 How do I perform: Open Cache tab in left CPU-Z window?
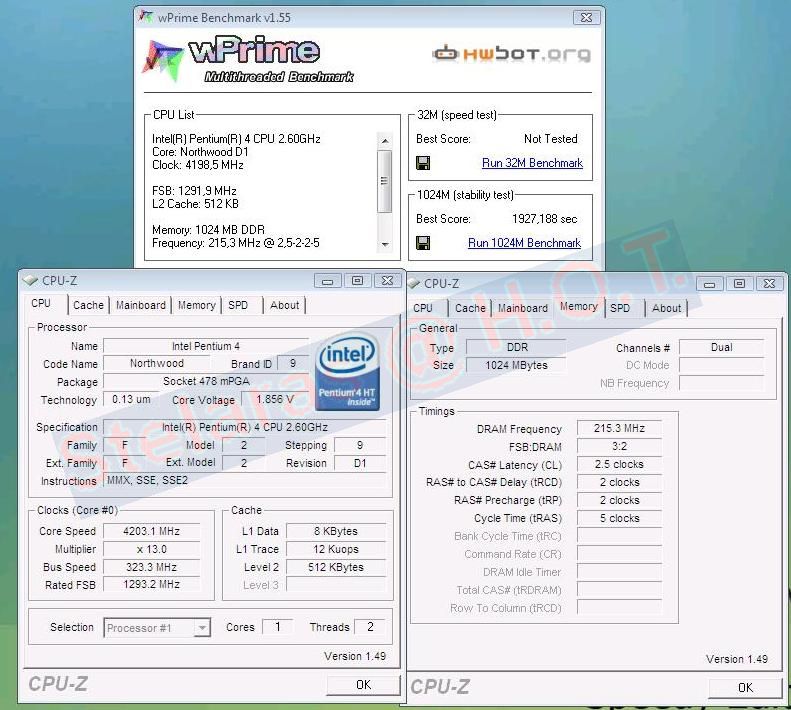click(x=88, y=305)
